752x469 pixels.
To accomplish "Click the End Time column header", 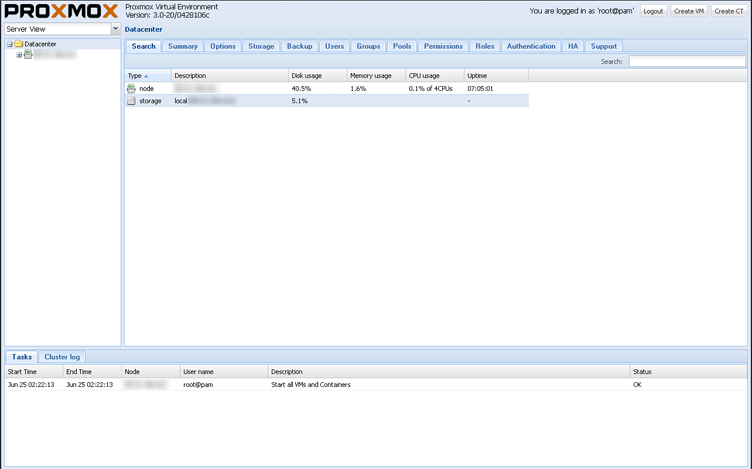I will (x=92, y=372).
